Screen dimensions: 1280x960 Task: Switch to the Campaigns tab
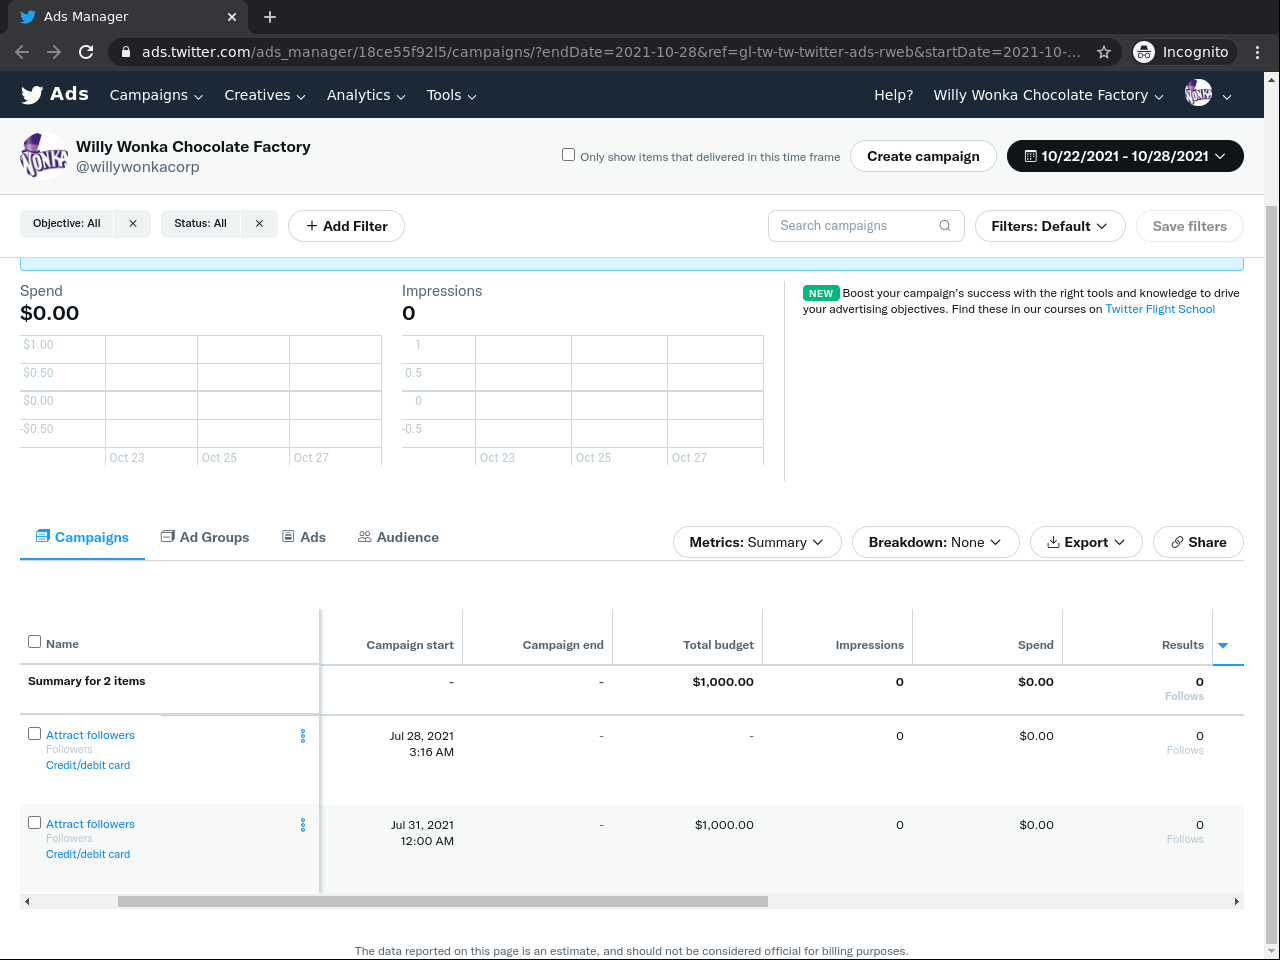[82, 537]
